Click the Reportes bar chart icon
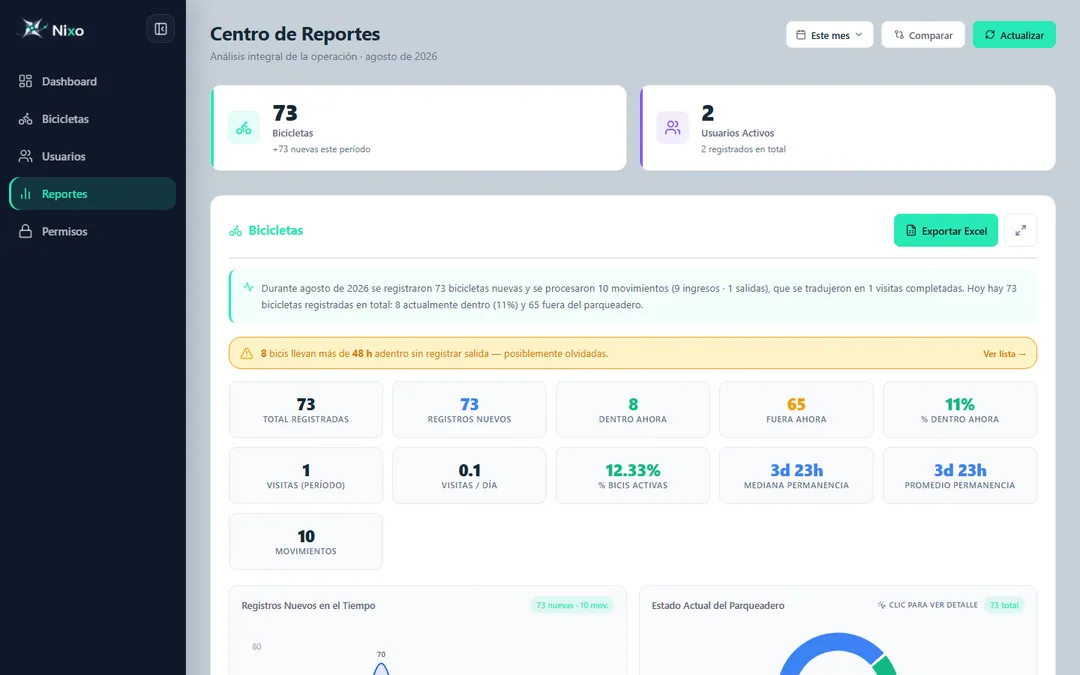This screenshot has width=1080, height=675. click(25, 194)
